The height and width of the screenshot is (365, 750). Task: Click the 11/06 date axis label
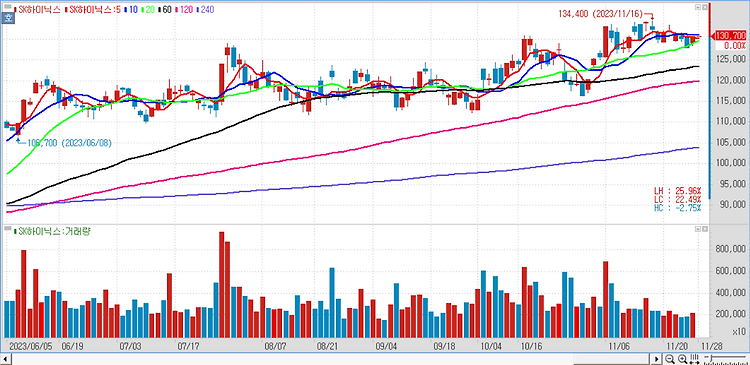tap(618, 345)
